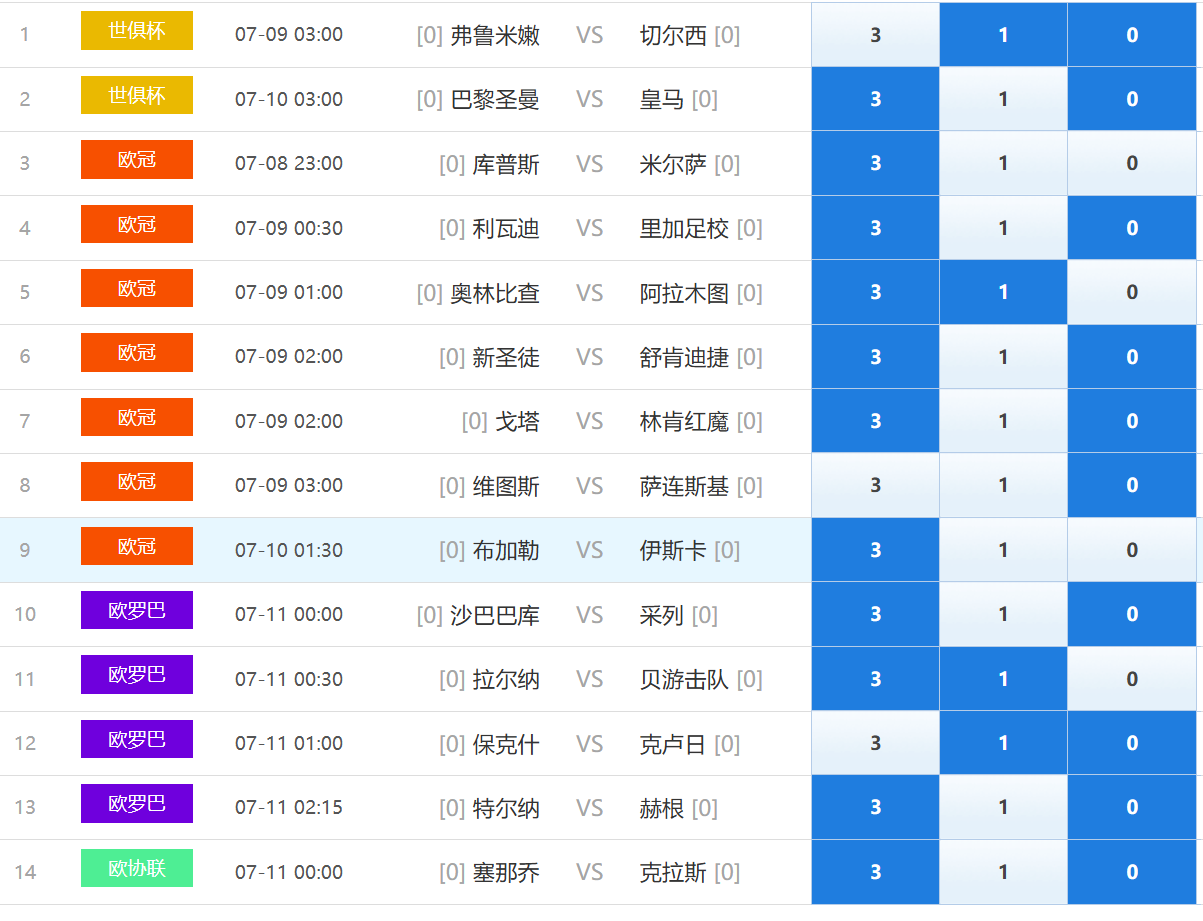
Task: Pick draw option 1 for 巴黎圣曼 vs 皇马
Action: [x=1003, y=99]
